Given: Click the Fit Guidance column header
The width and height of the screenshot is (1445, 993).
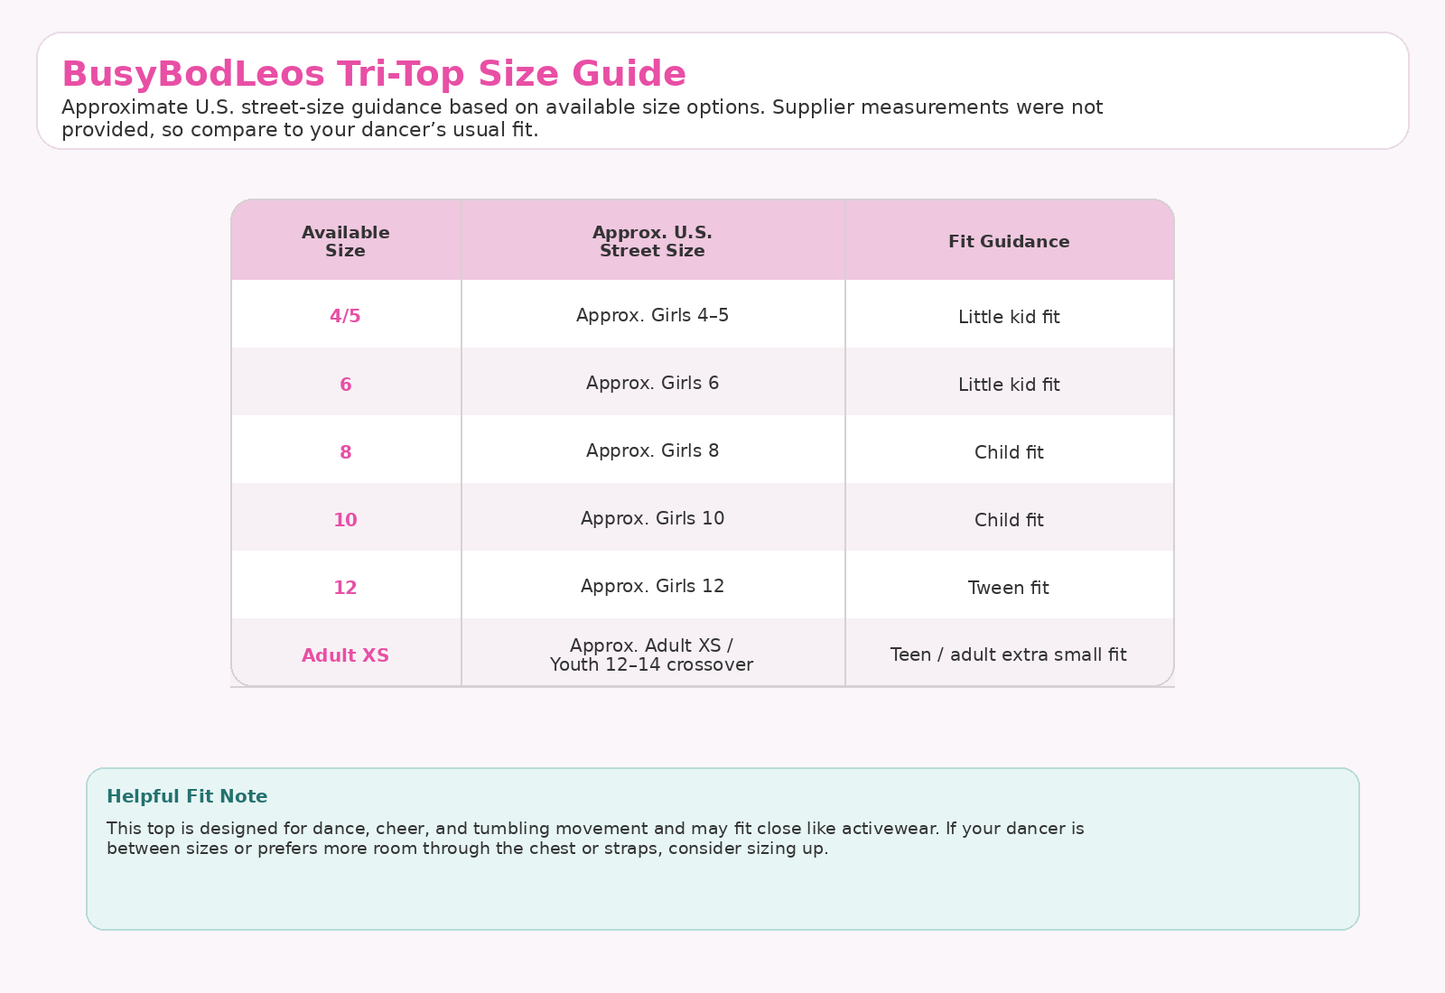Looking at the screenshot, I should 1009,241.
